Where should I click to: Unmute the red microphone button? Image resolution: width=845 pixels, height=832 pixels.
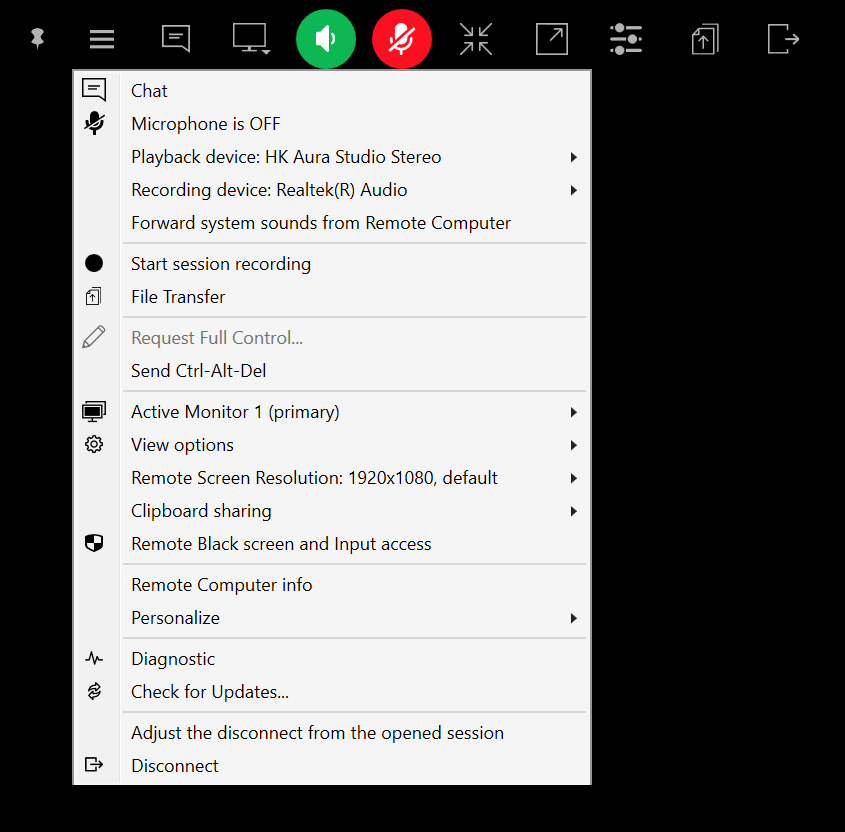coord(402,39)
